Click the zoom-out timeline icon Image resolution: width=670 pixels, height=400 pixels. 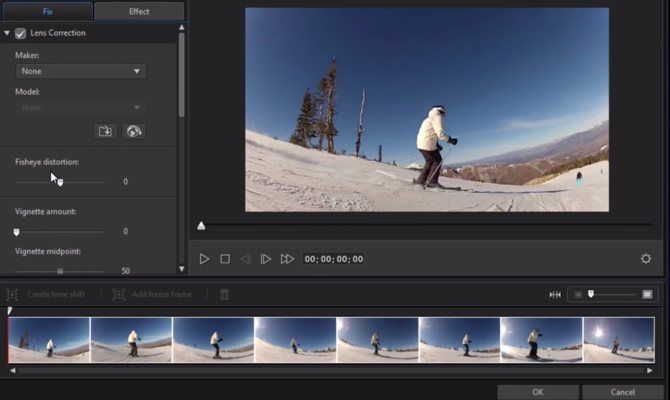(x=577, y=294)
